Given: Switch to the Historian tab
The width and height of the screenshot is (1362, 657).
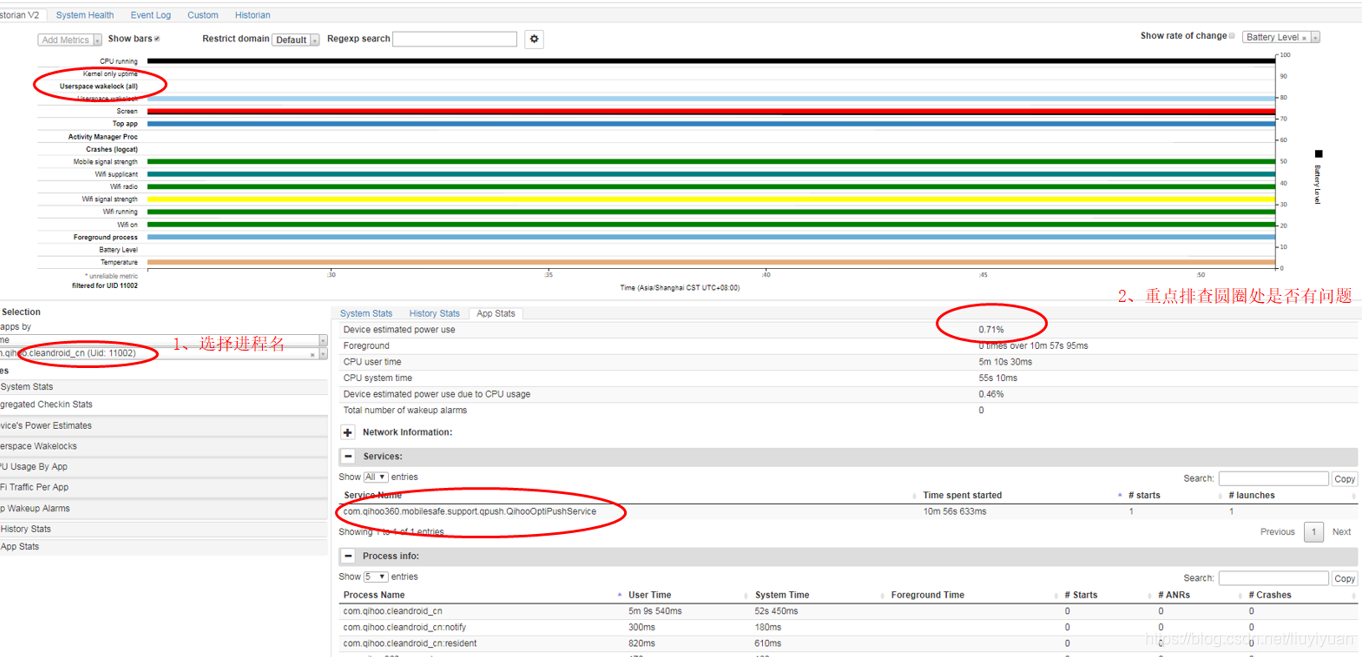Looking at the screenshot, I should [x=252, y=15].
